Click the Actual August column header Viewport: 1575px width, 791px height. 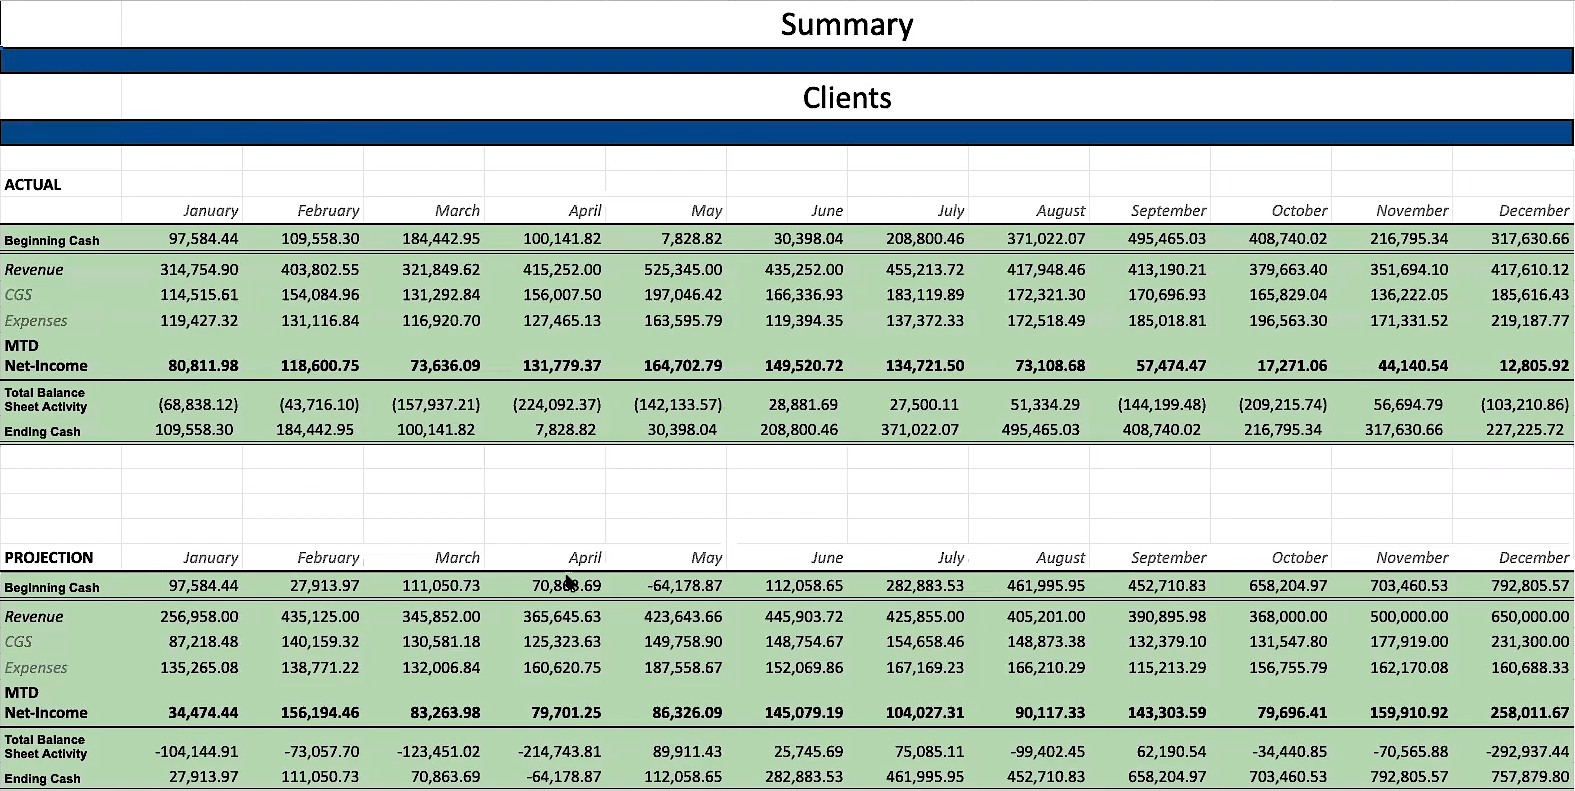pos(1061,211)
